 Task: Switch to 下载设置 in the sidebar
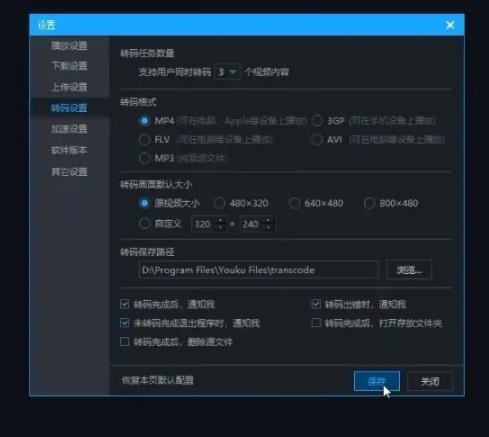69,66
